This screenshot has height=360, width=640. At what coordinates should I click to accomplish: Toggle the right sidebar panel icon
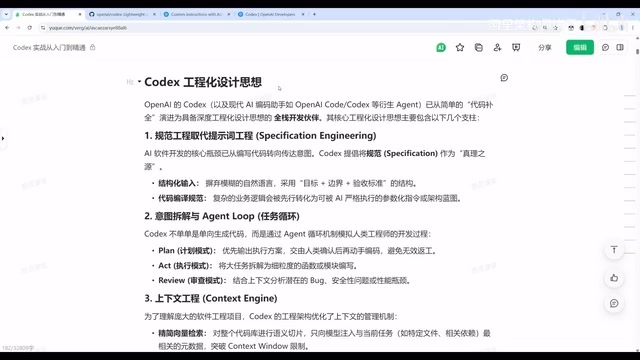tap(620, 47)
